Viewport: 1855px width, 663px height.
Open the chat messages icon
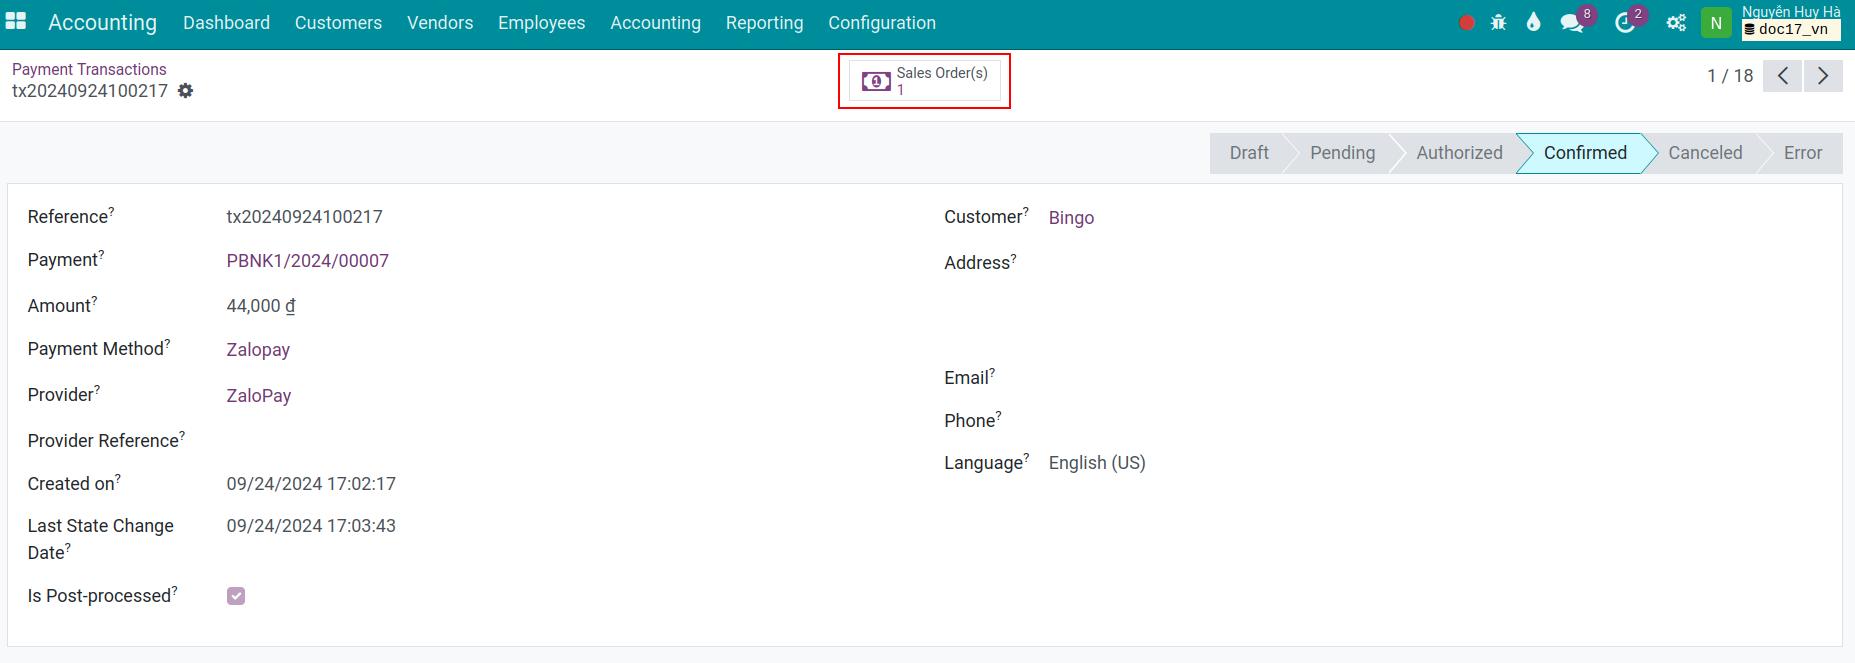pos(1572,23)
